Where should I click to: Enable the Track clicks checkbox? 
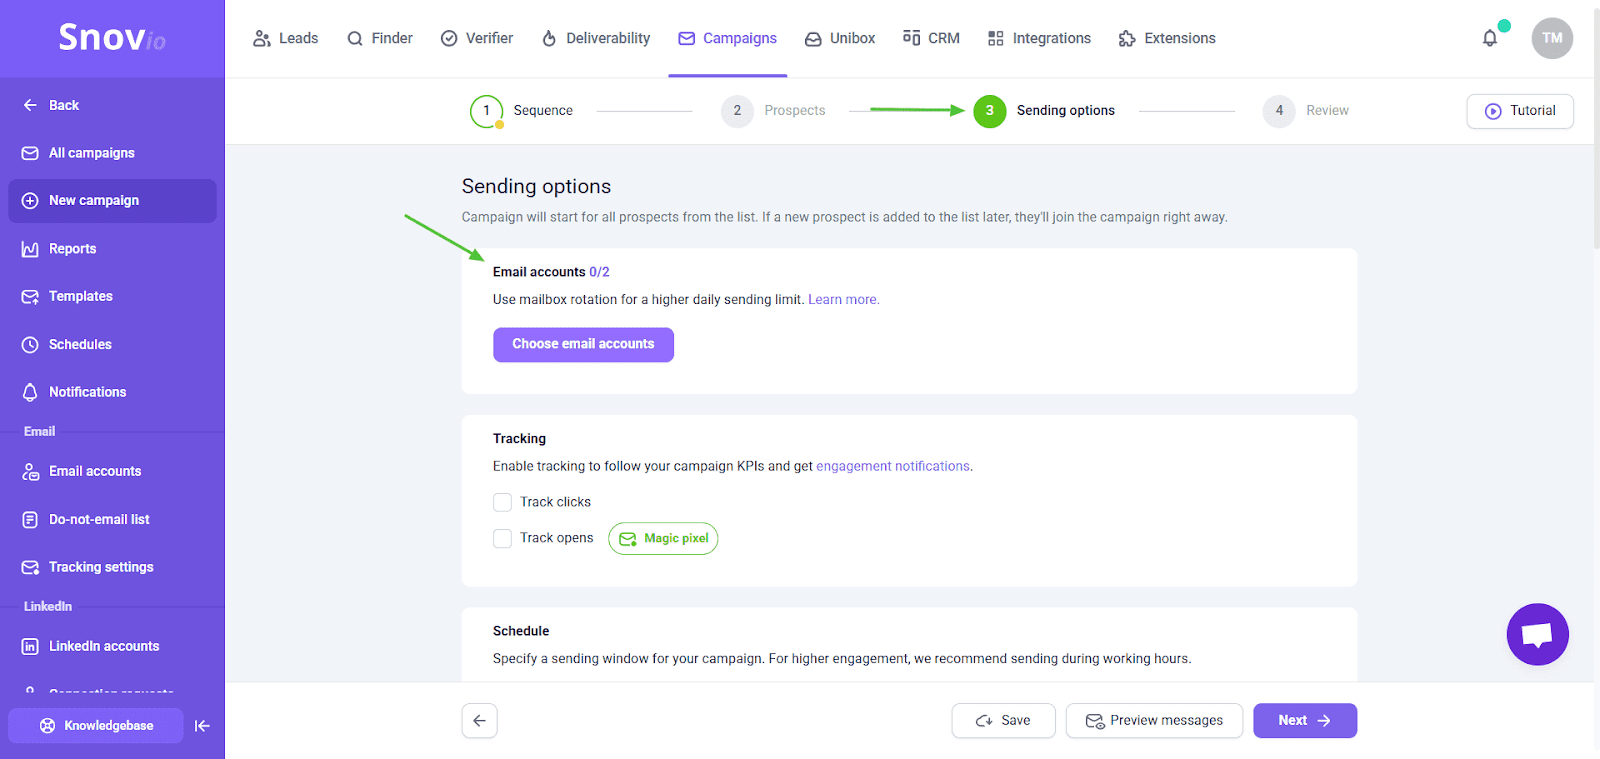pyautogui.click(x=502, y=502)
